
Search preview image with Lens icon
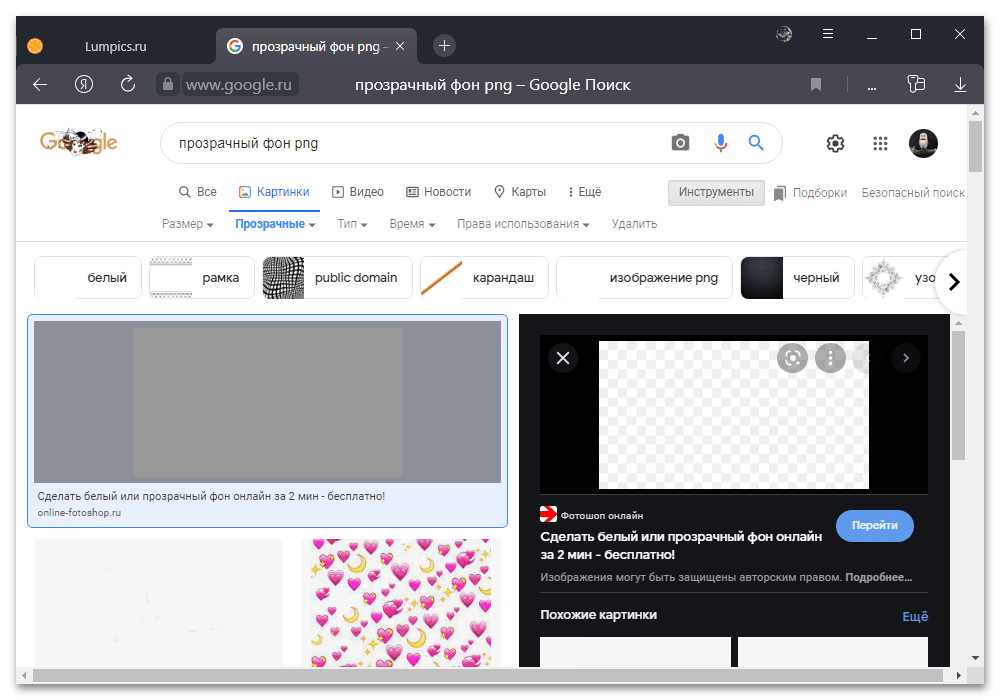point(792,358)
